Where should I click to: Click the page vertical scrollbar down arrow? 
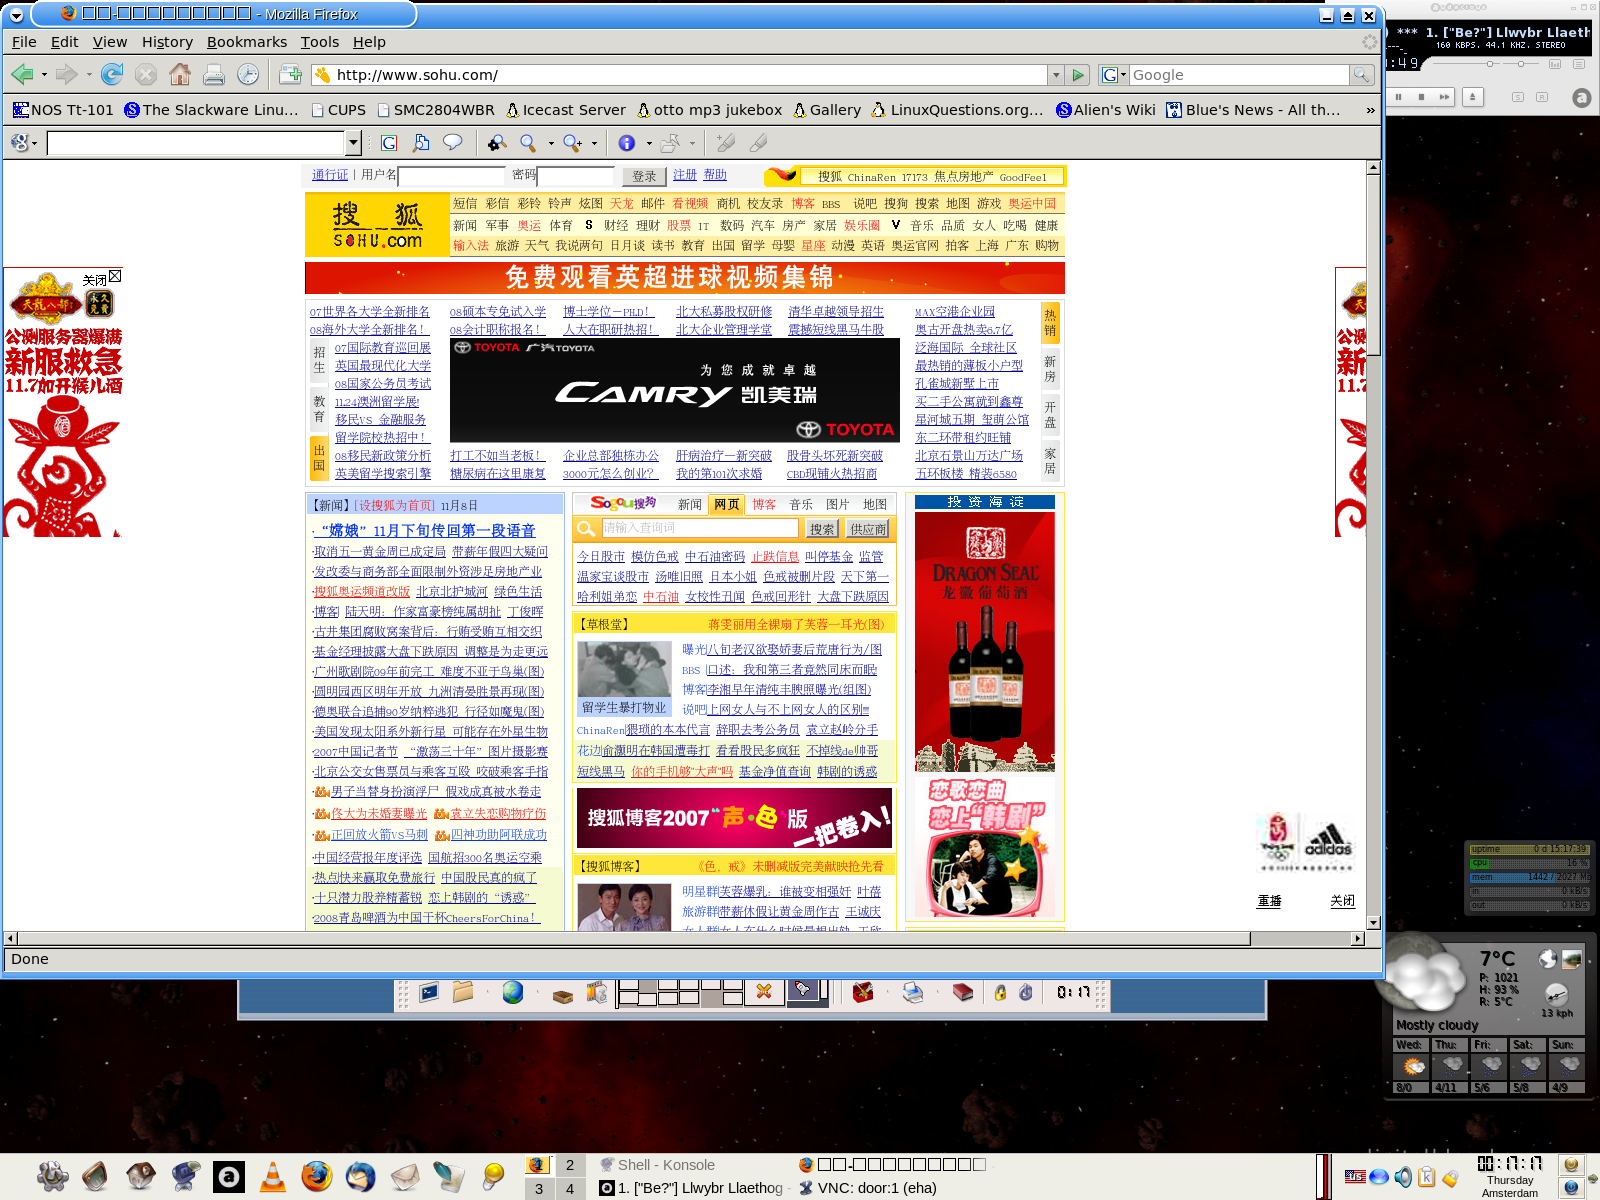pyautogui.click(x=1374, y=923)
